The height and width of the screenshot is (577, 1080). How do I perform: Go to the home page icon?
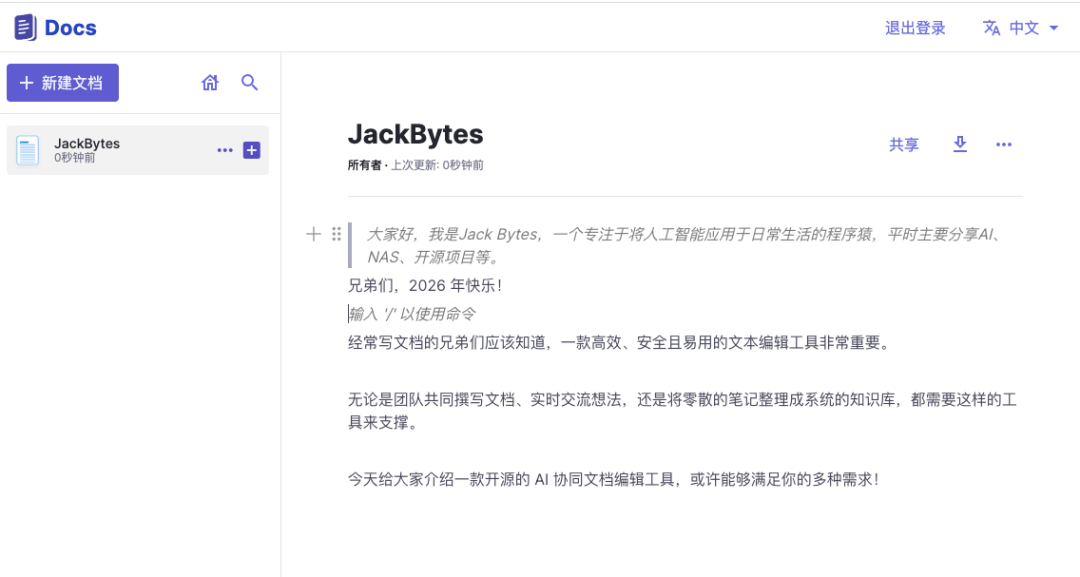click(210, 83)
